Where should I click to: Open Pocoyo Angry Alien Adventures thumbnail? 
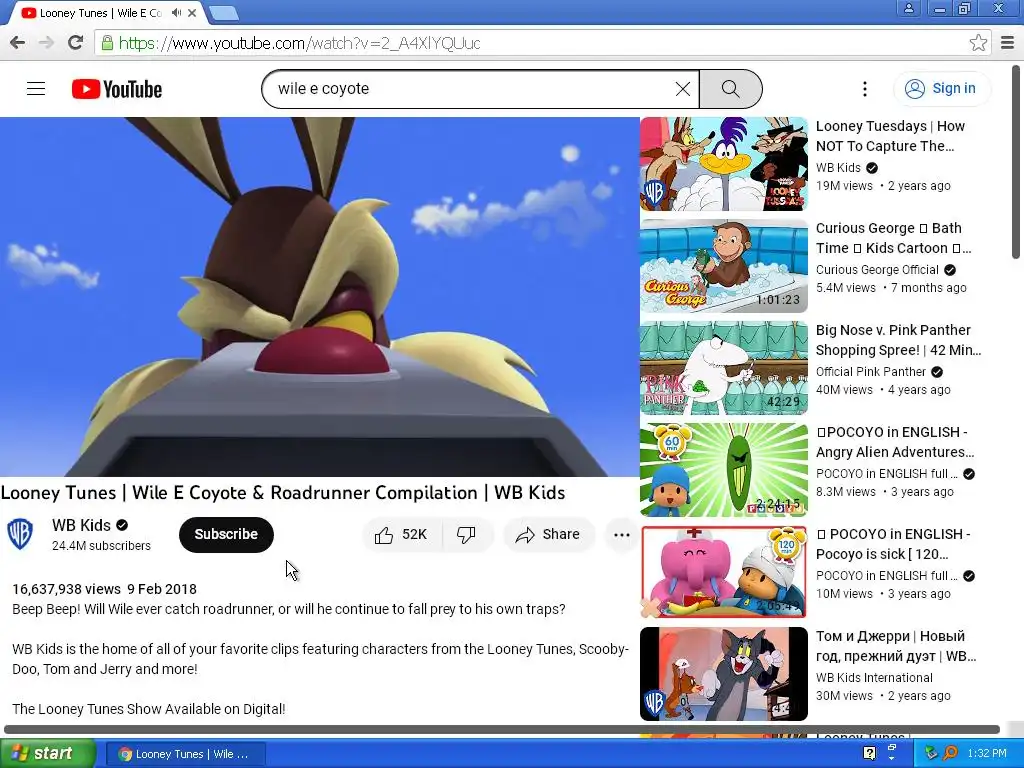coord(724,470)
